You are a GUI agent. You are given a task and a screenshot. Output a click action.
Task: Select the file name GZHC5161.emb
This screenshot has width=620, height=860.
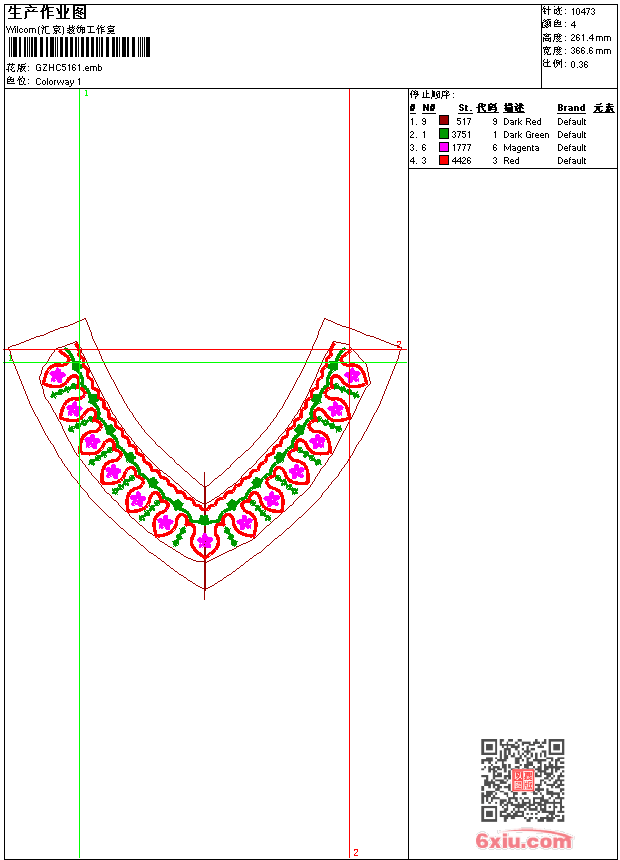(x=69, y=68)
